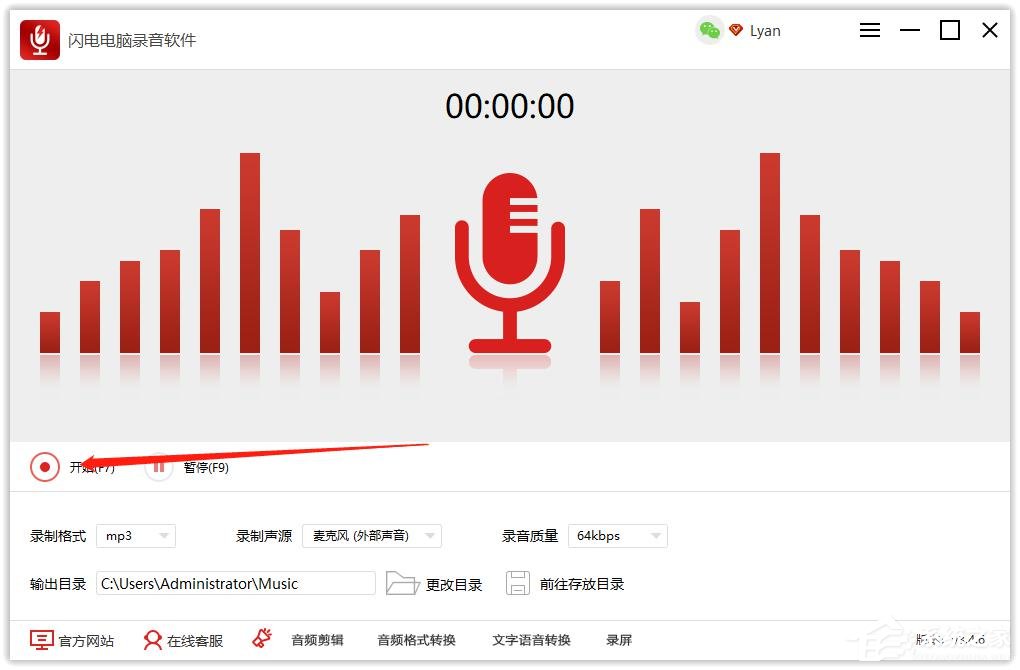Expand the 麦克风(外部声音) sound source dropdown
This screenshot has height=670, width=1020.
point(370,536)
